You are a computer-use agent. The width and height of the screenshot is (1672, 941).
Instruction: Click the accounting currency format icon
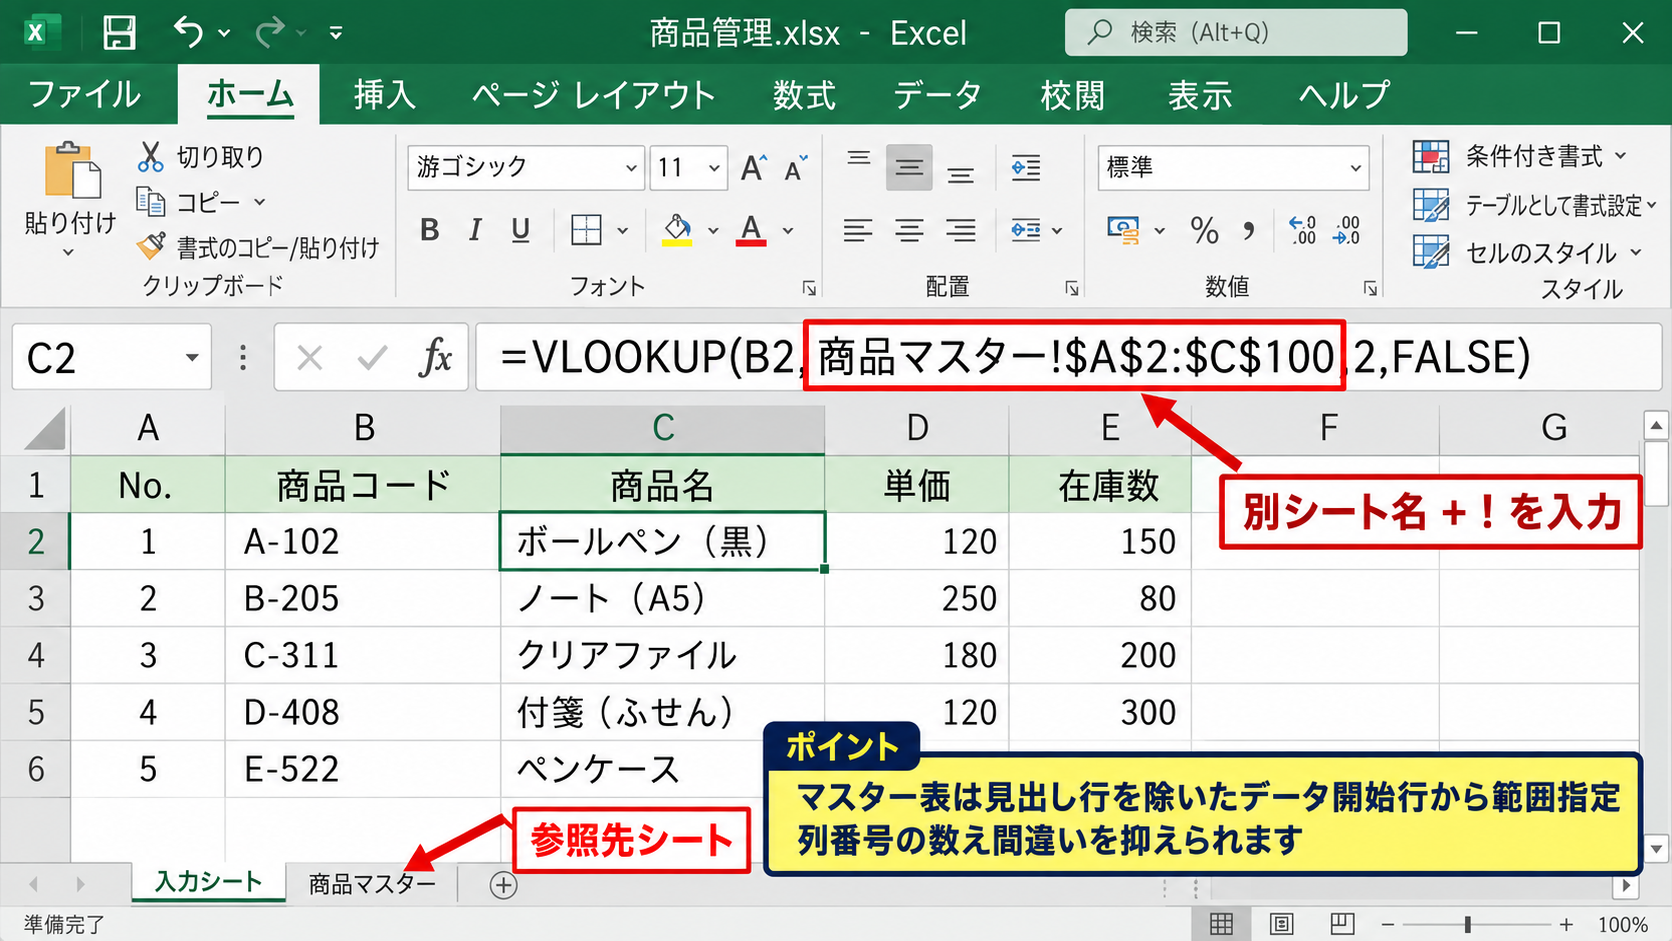[x=1124, y=231]
